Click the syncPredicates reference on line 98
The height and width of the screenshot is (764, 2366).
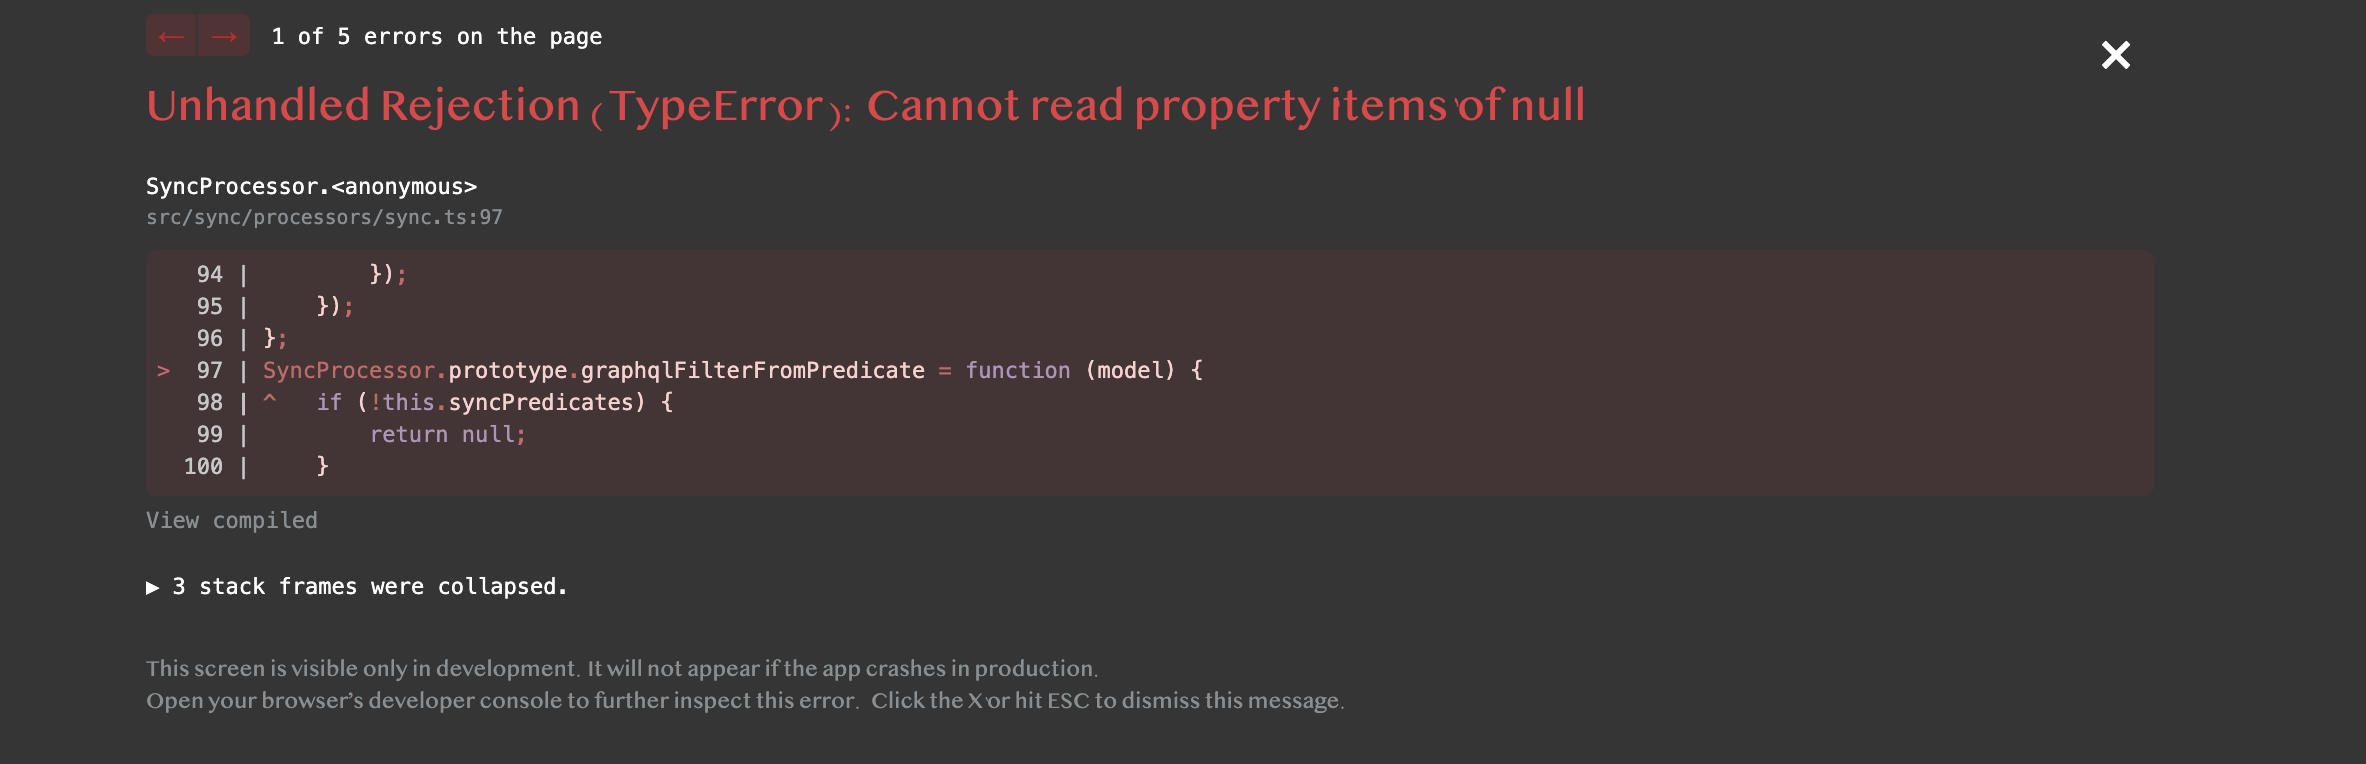[545, 402]
